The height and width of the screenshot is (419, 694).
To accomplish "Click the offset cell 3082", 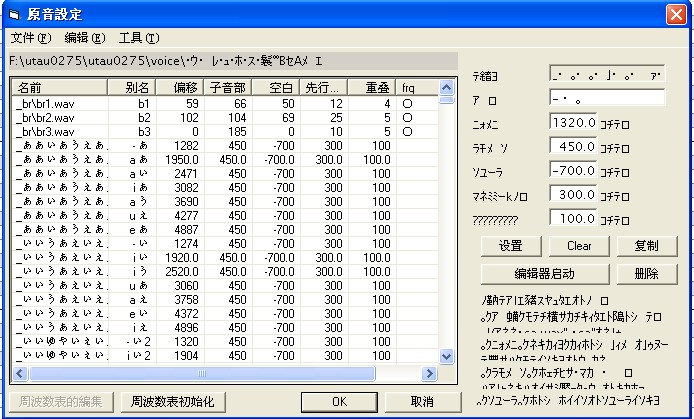I will tap(186, 188).
